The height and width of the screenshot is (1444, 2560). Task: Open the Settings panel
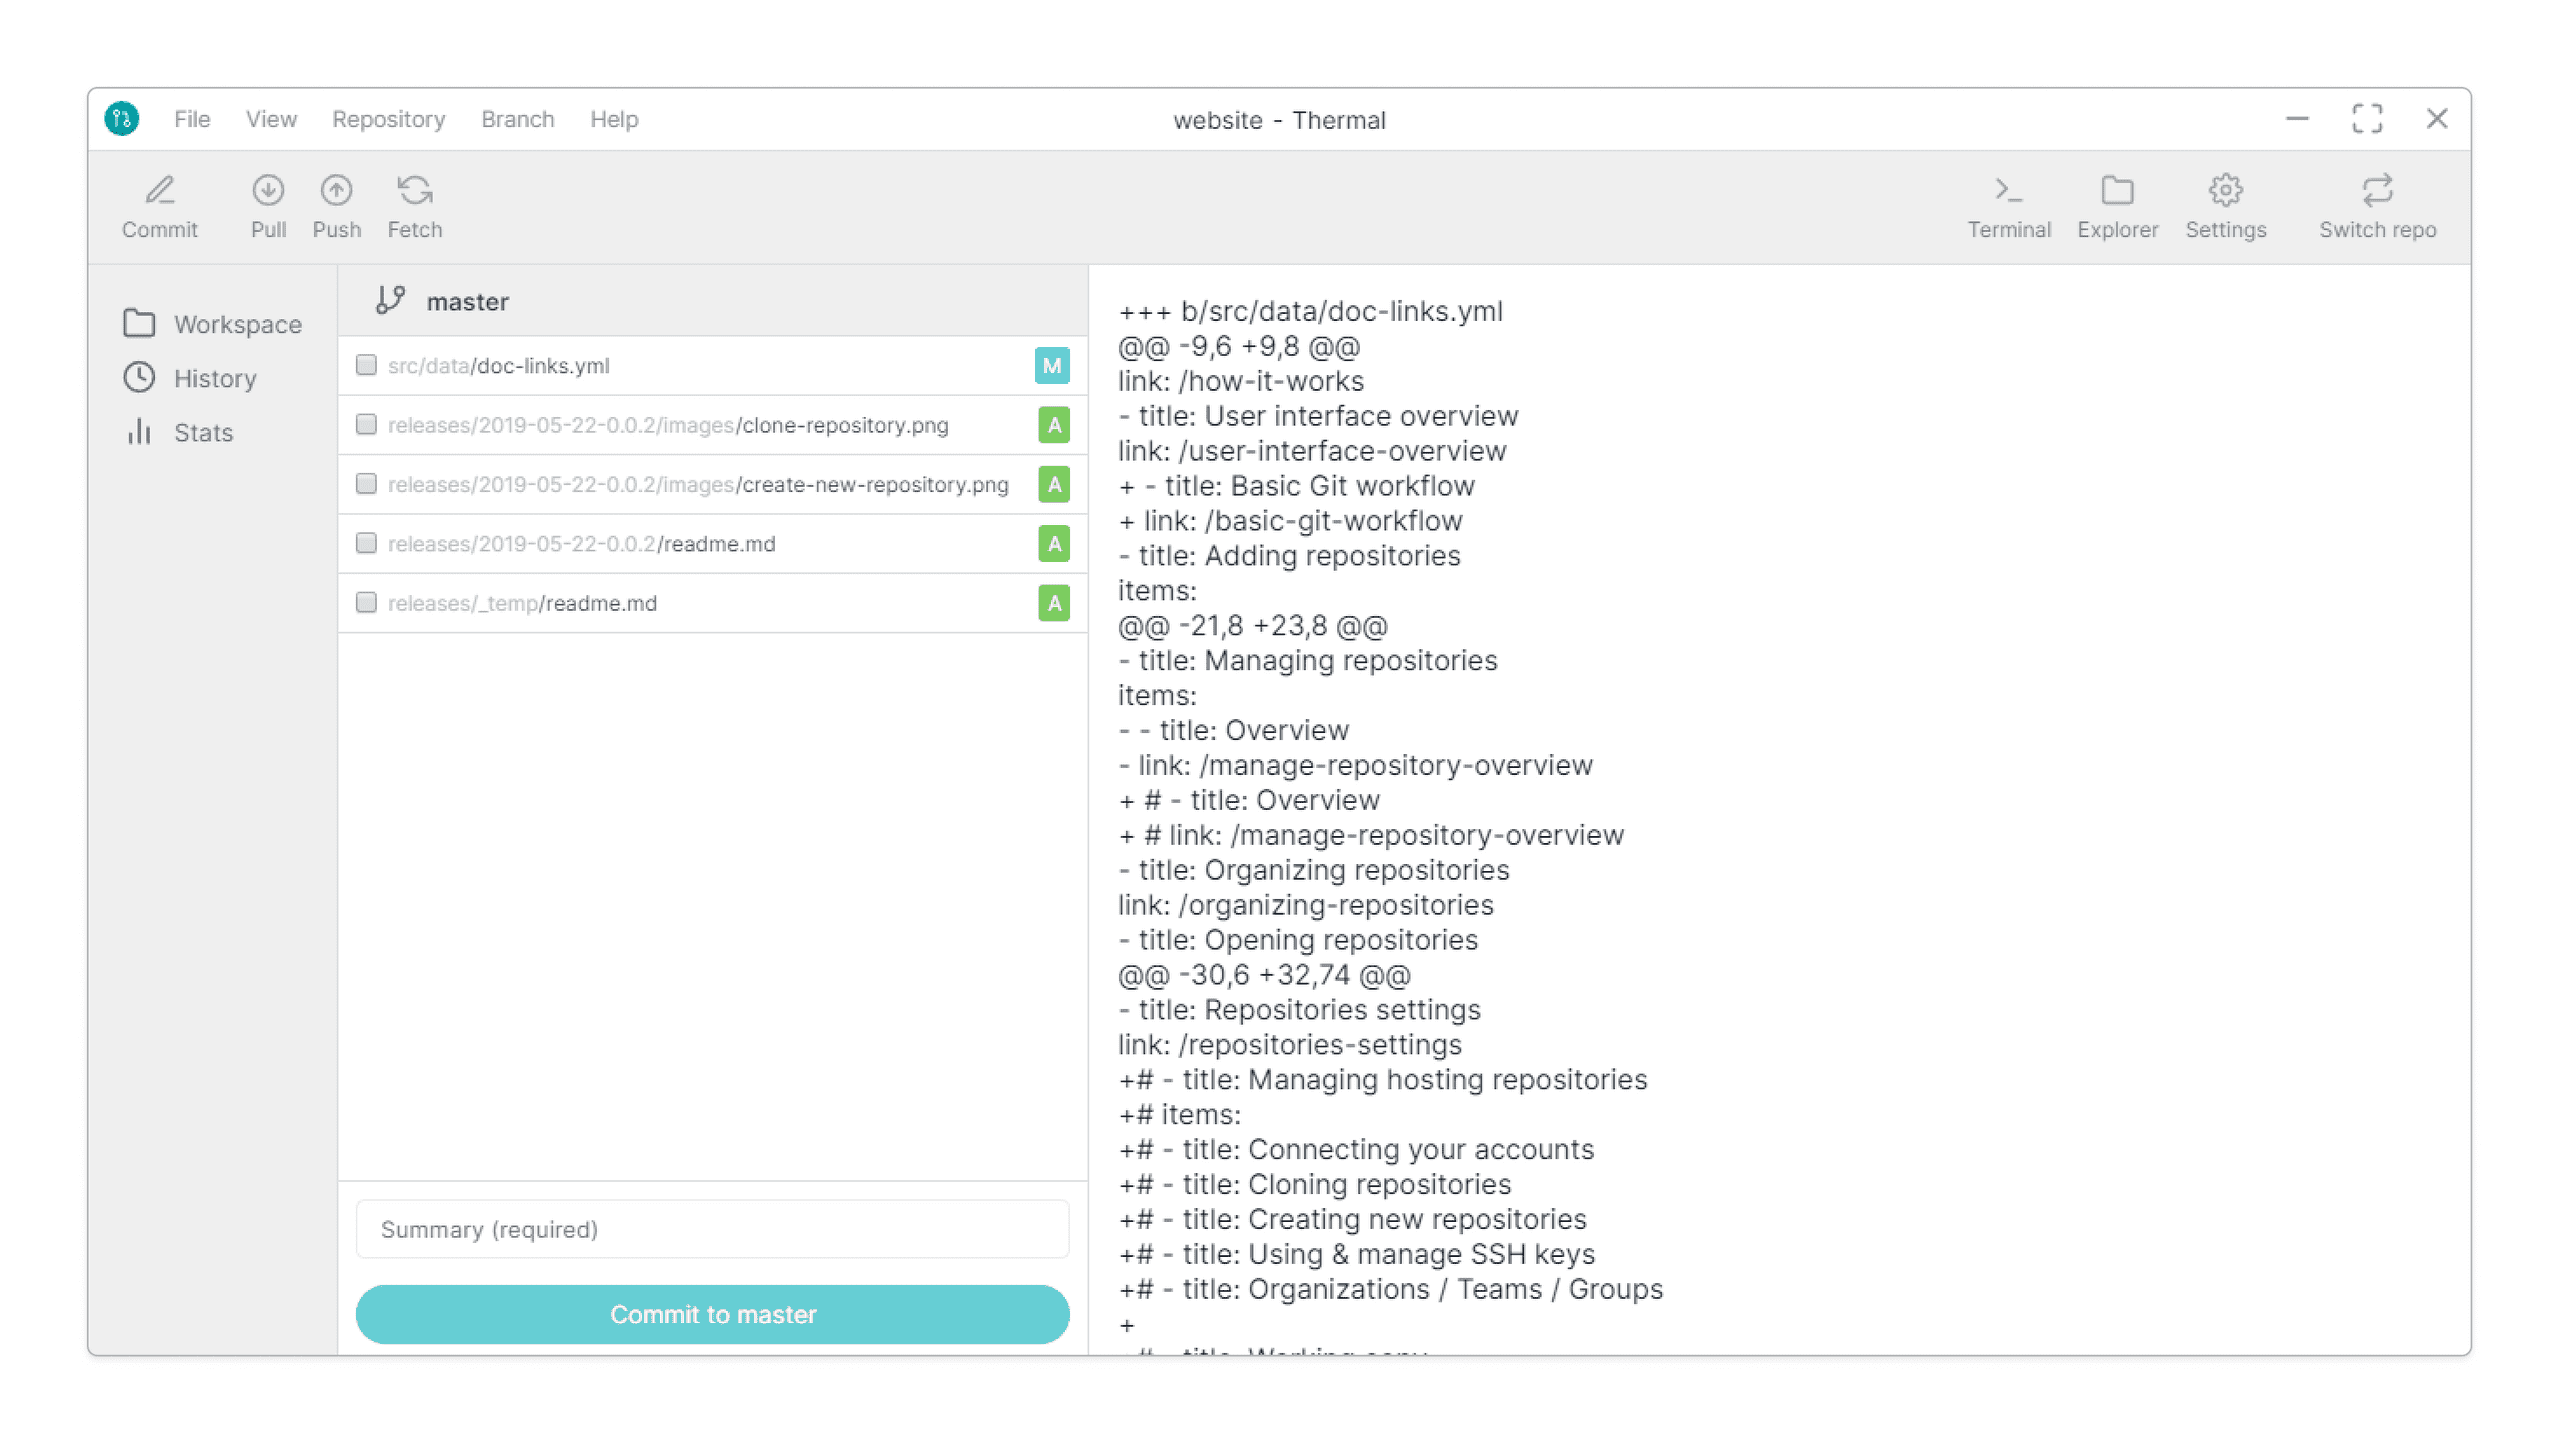[2224, 202]
